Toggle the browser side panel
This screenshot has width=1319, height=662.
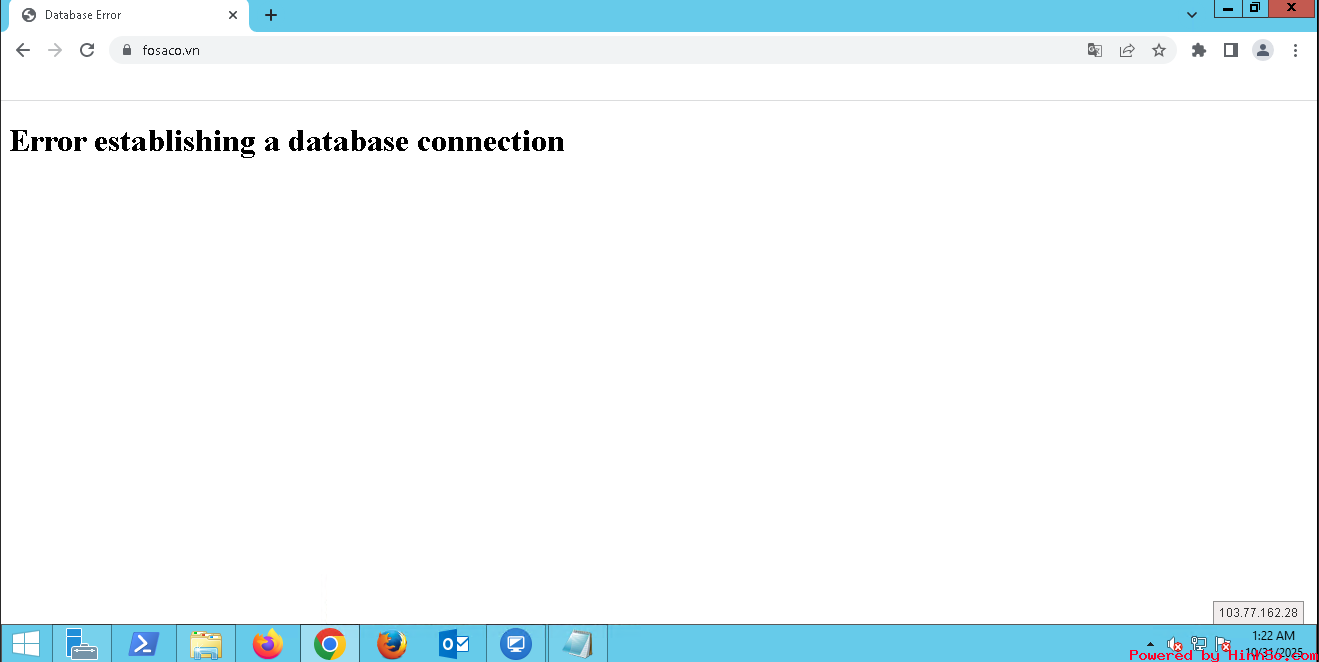pyautogui.click(x=1231, y=50)
